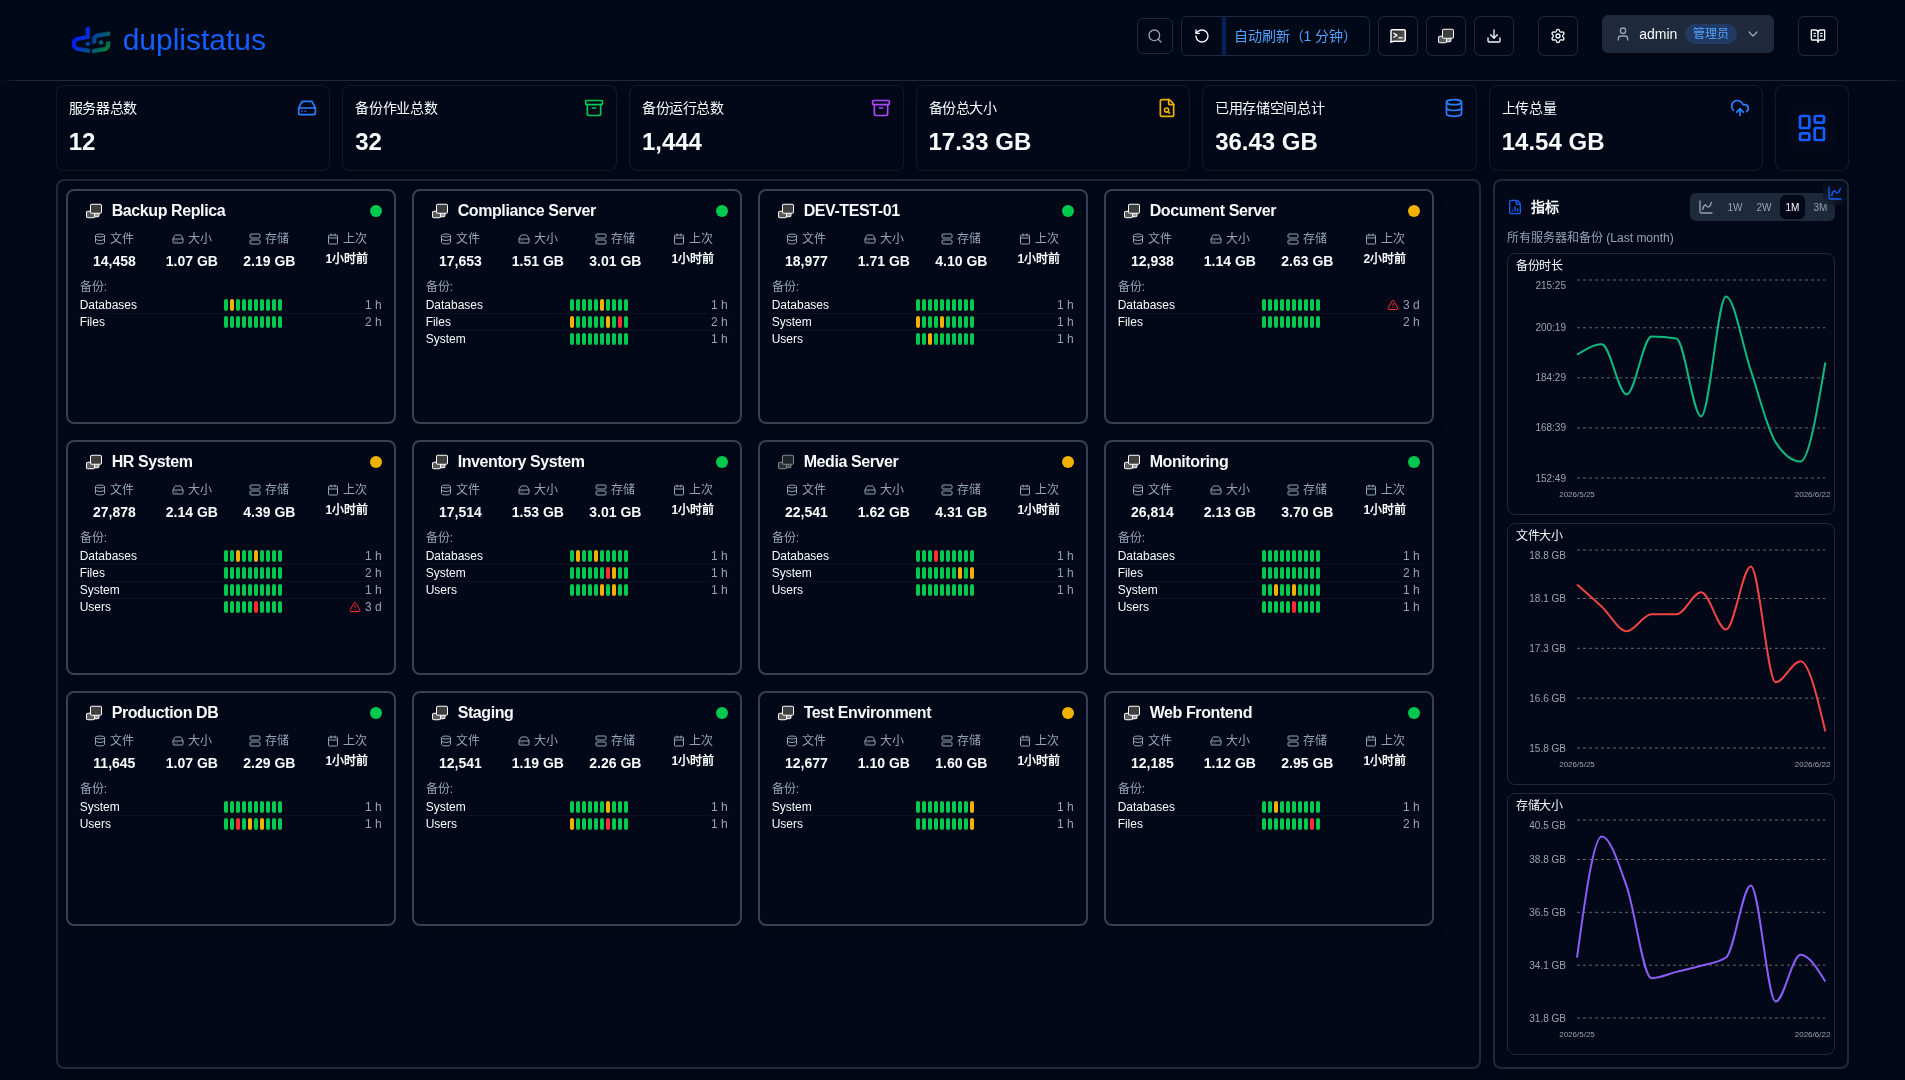Click Test Environment server icon
This screenshot has height=1080, width=1905.
point(786,713)
